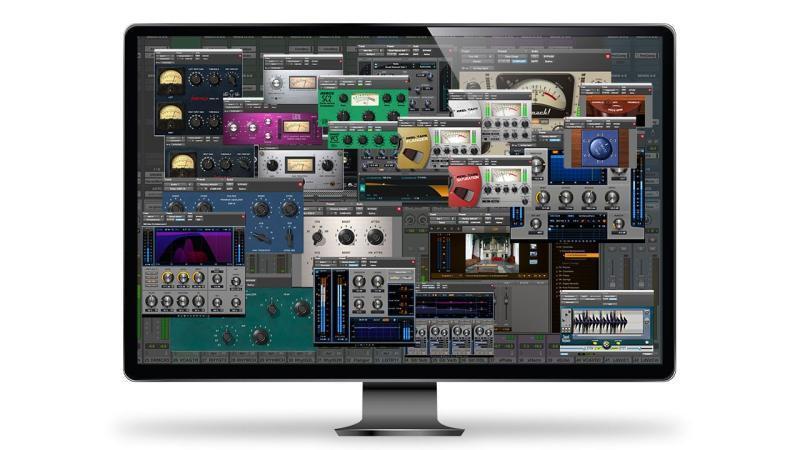Click the blue globe in the wood-paneled plugin
This screenshot has height=450, width=800.
[x=600, y=148]
